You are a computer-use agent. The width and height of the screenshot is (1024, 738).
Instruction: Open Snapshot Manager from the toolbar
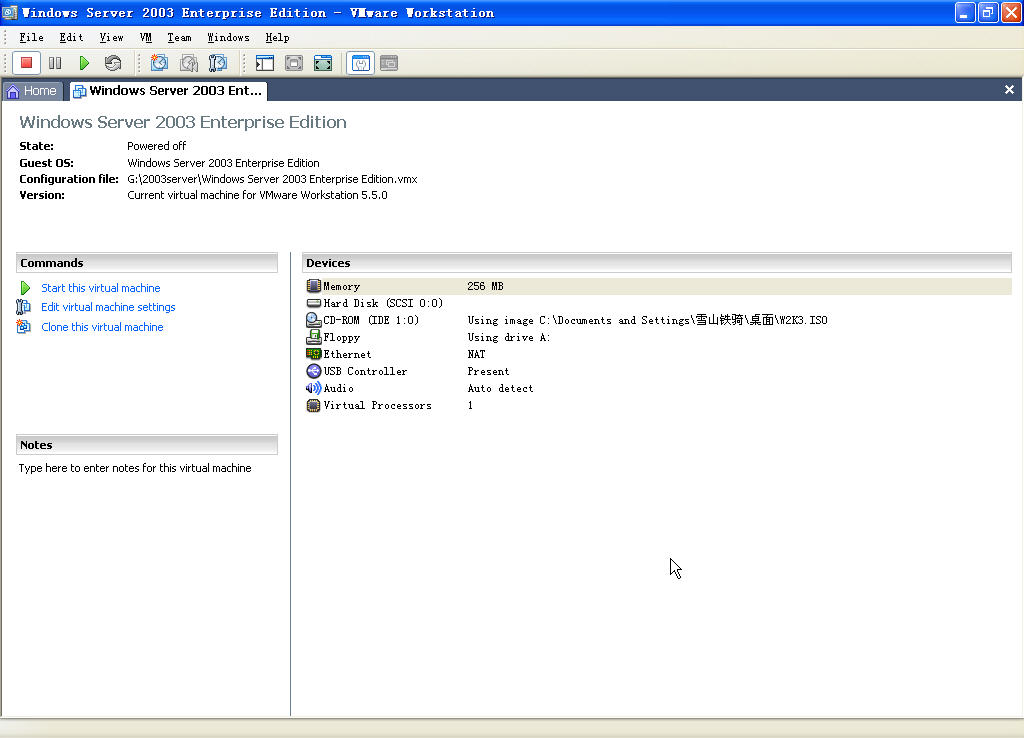(x=217, y=63)
